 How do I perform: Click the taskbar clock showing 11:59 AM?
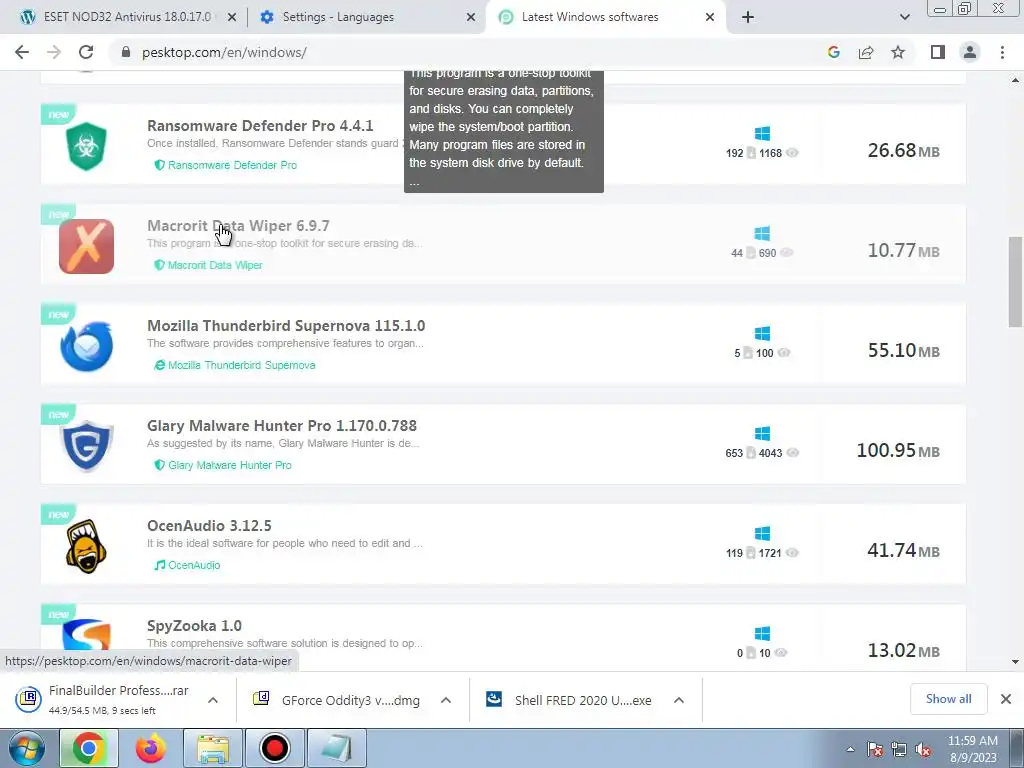(972, 749)
